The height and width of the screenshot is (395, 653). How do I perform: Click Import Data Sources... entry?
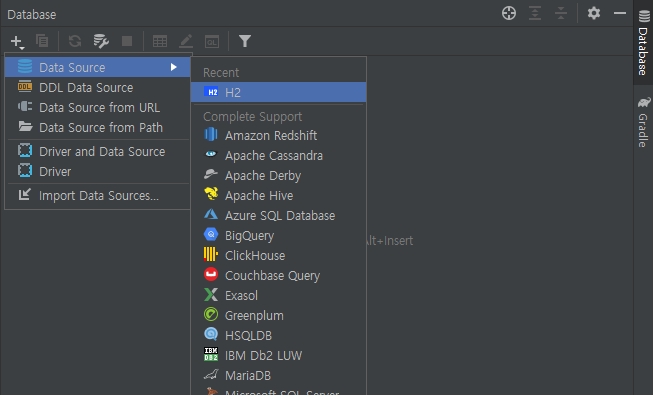tap(98, 195)
